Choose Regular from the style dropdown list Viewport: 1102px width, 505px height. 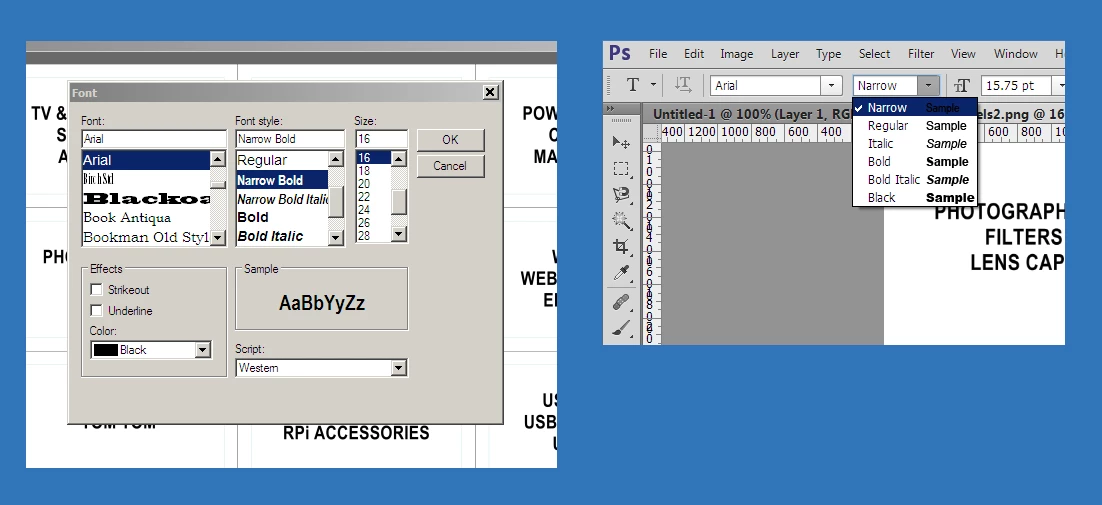(915, 126)
